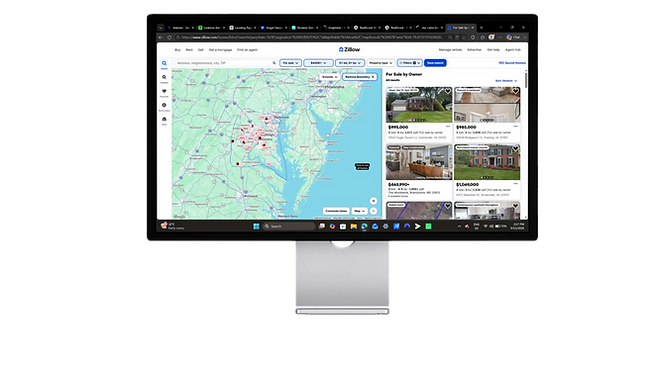The width and height of the screenshot is (653, 366).
Task: Save the $995,000 home with its heart
Action: coord(448,91)
